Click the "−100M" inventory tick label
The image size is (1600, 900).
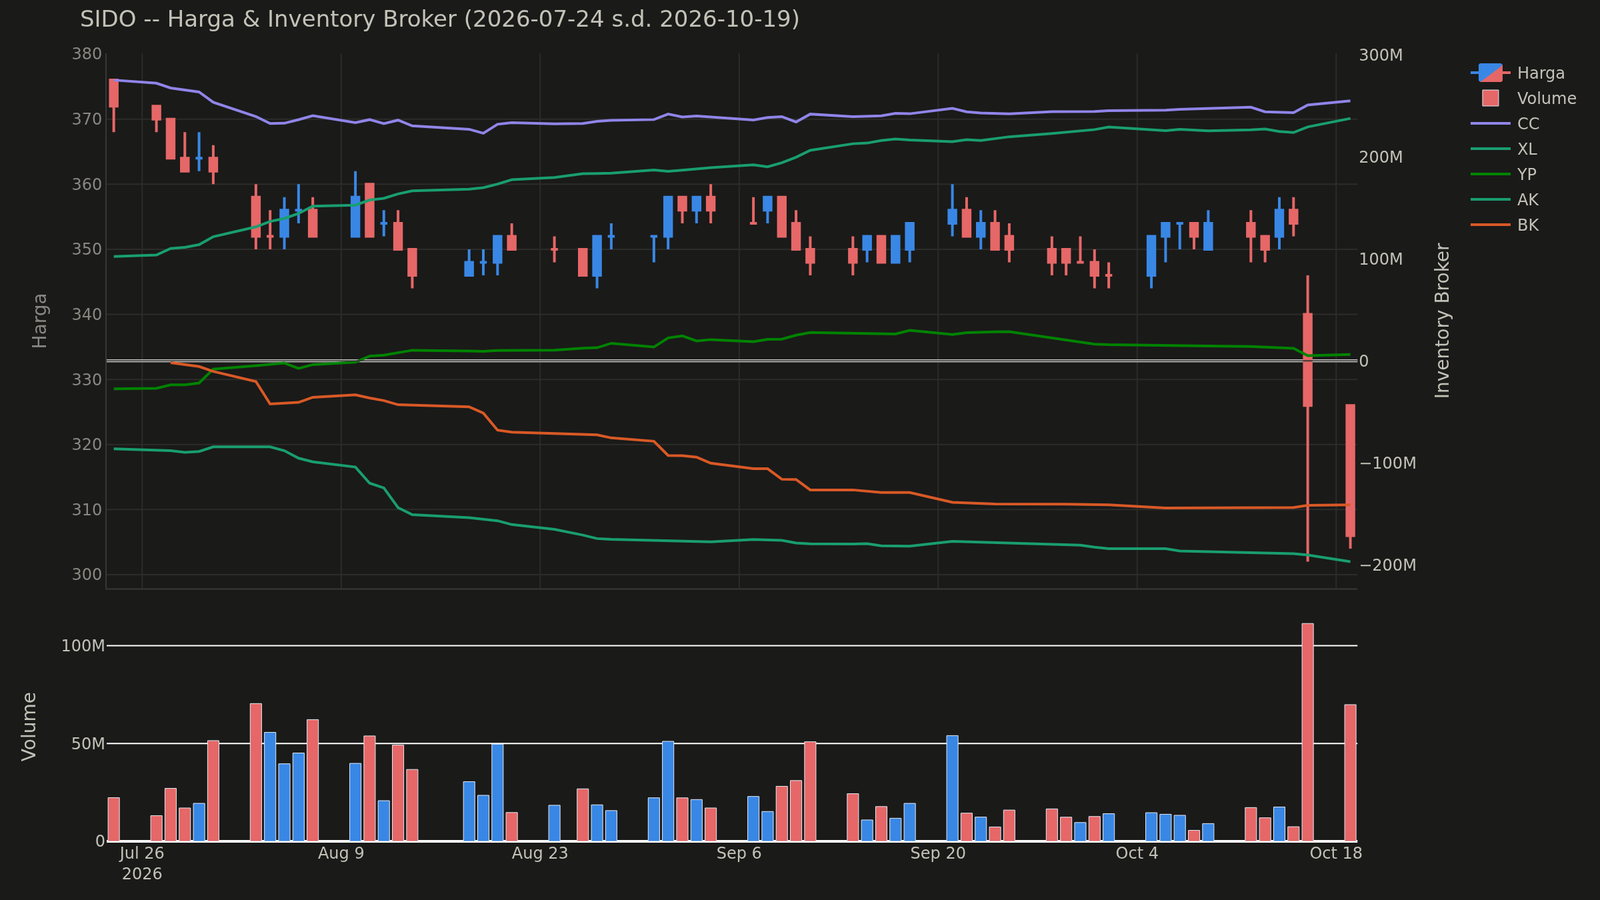(x=1387, y=463)
